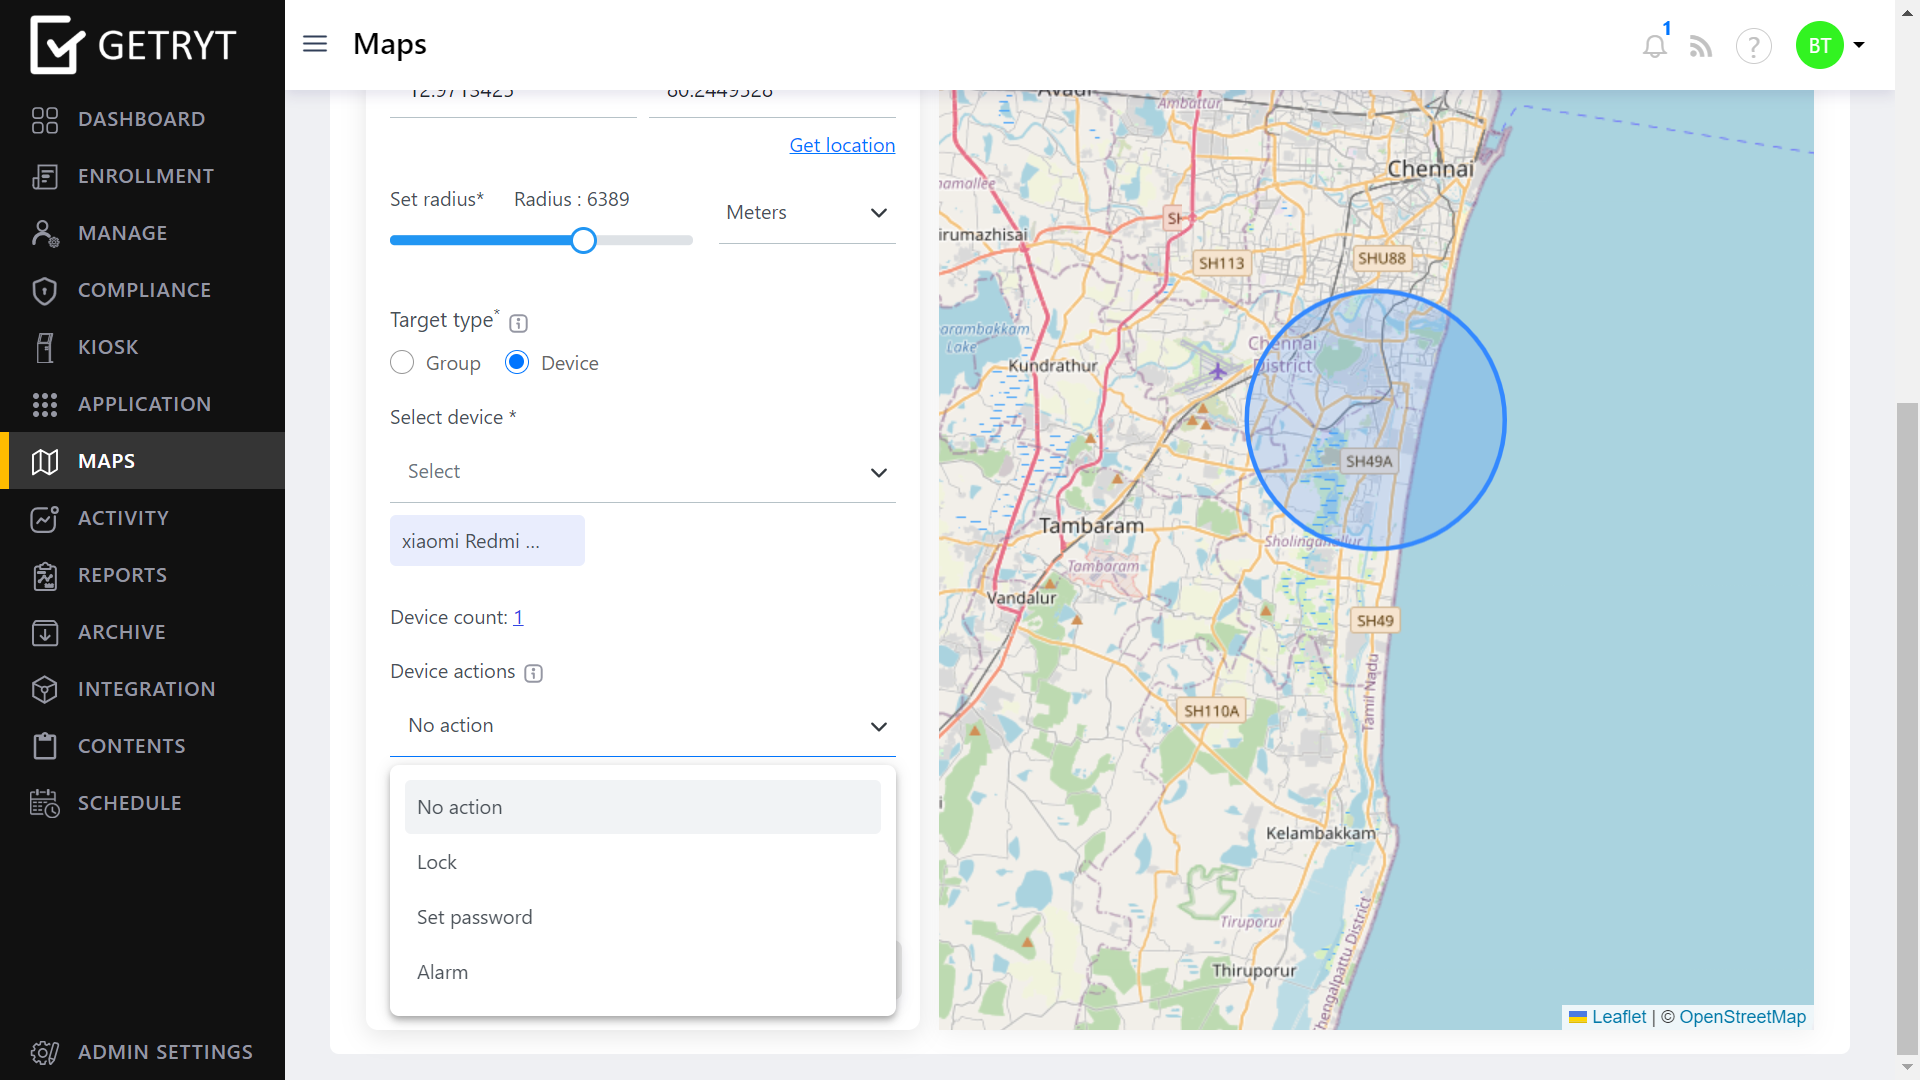The height and width of the screenshot is (1080, 1920).
Task: Open the Select device dropdown
Action: (642, 472)
